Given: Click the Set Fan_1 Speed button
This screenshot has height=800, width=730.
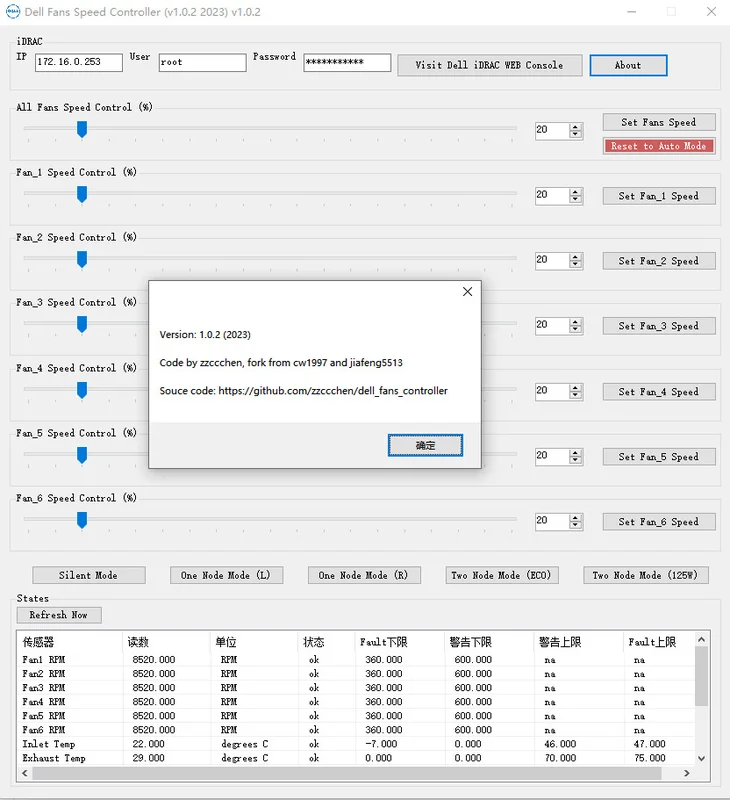Looking at the screenshot, I should click(659, 196).
